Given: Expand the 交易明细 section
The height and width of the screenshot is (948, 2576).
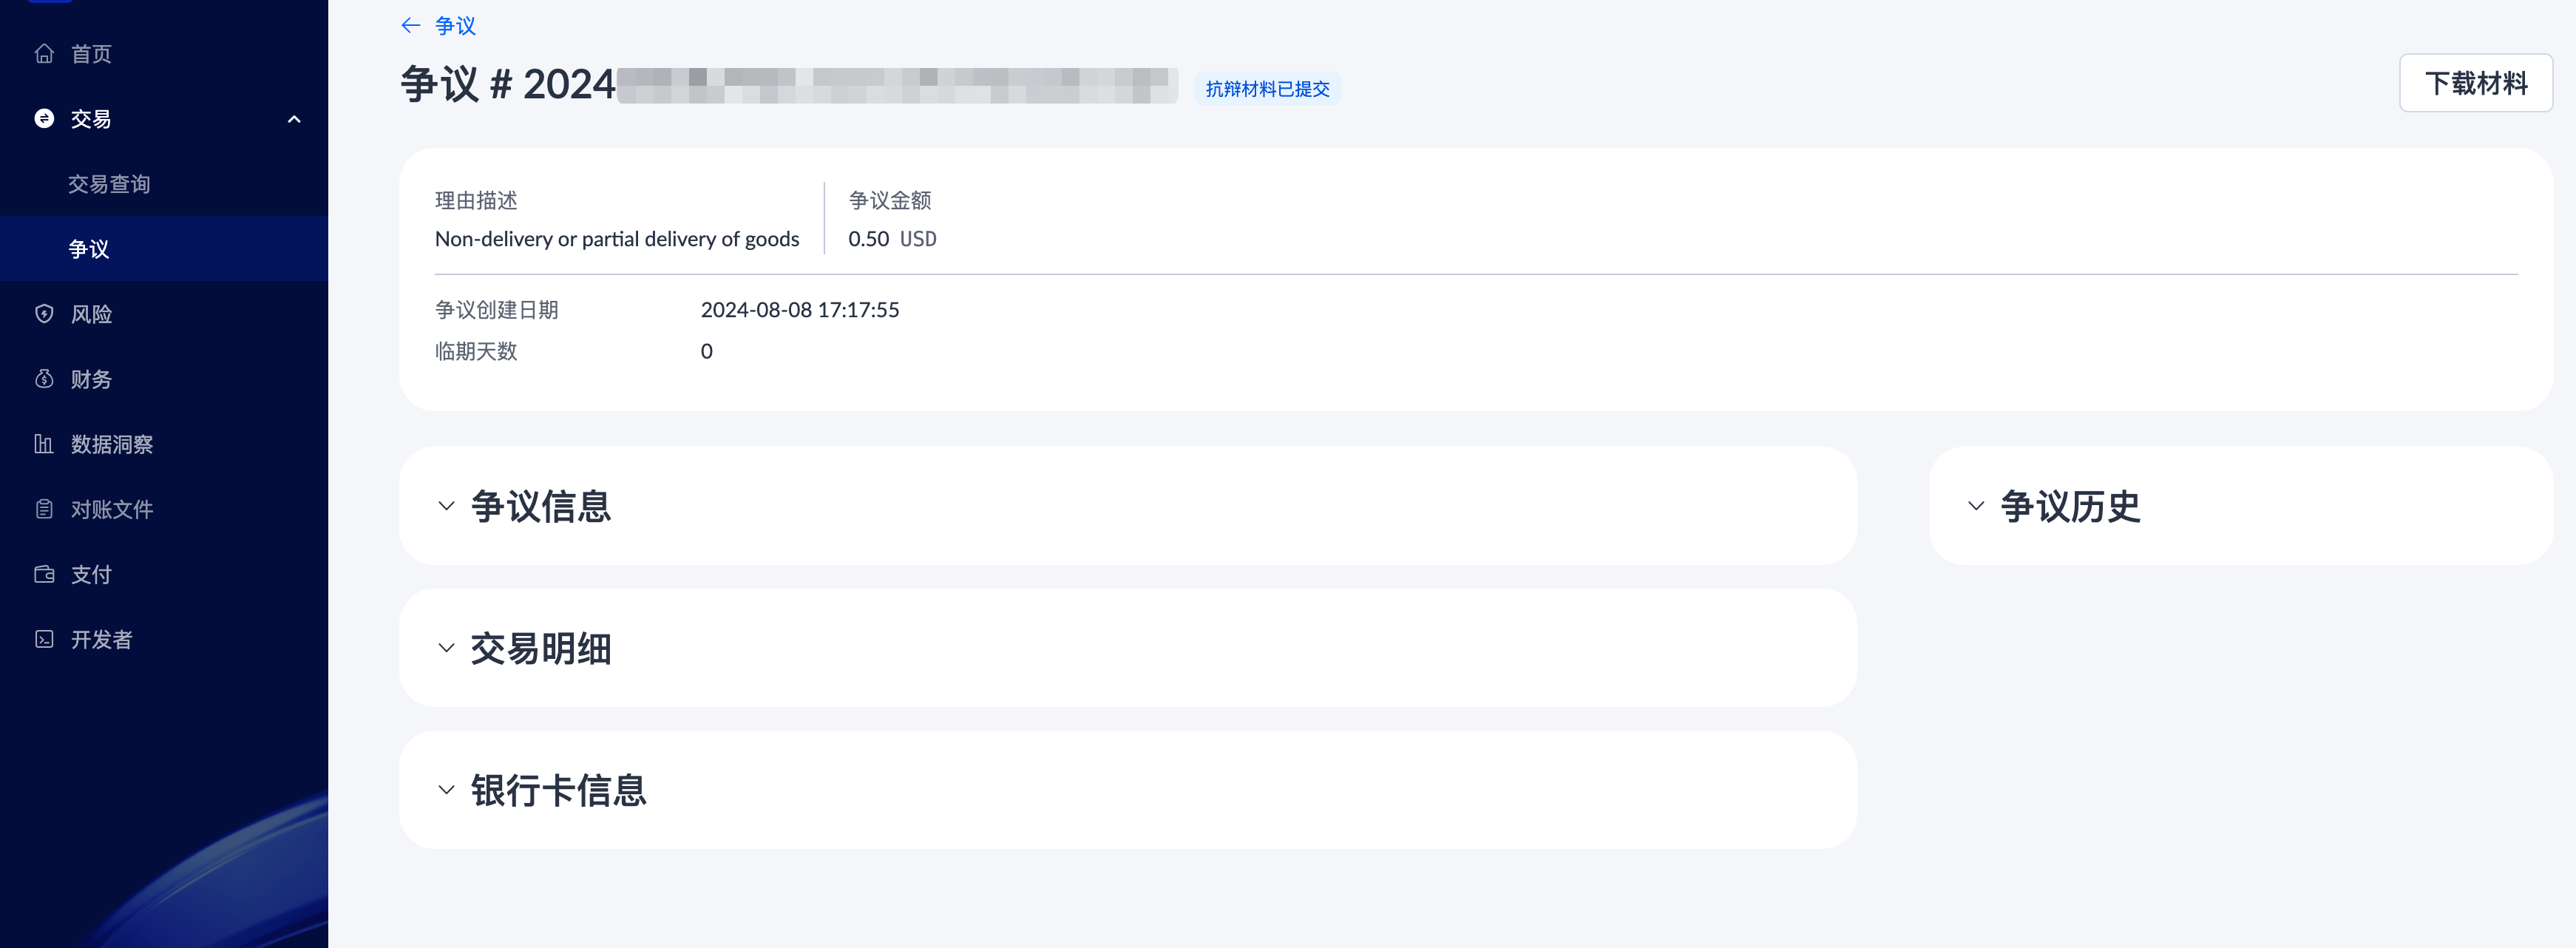Looking at the screenshot, I should coord(446,648).
